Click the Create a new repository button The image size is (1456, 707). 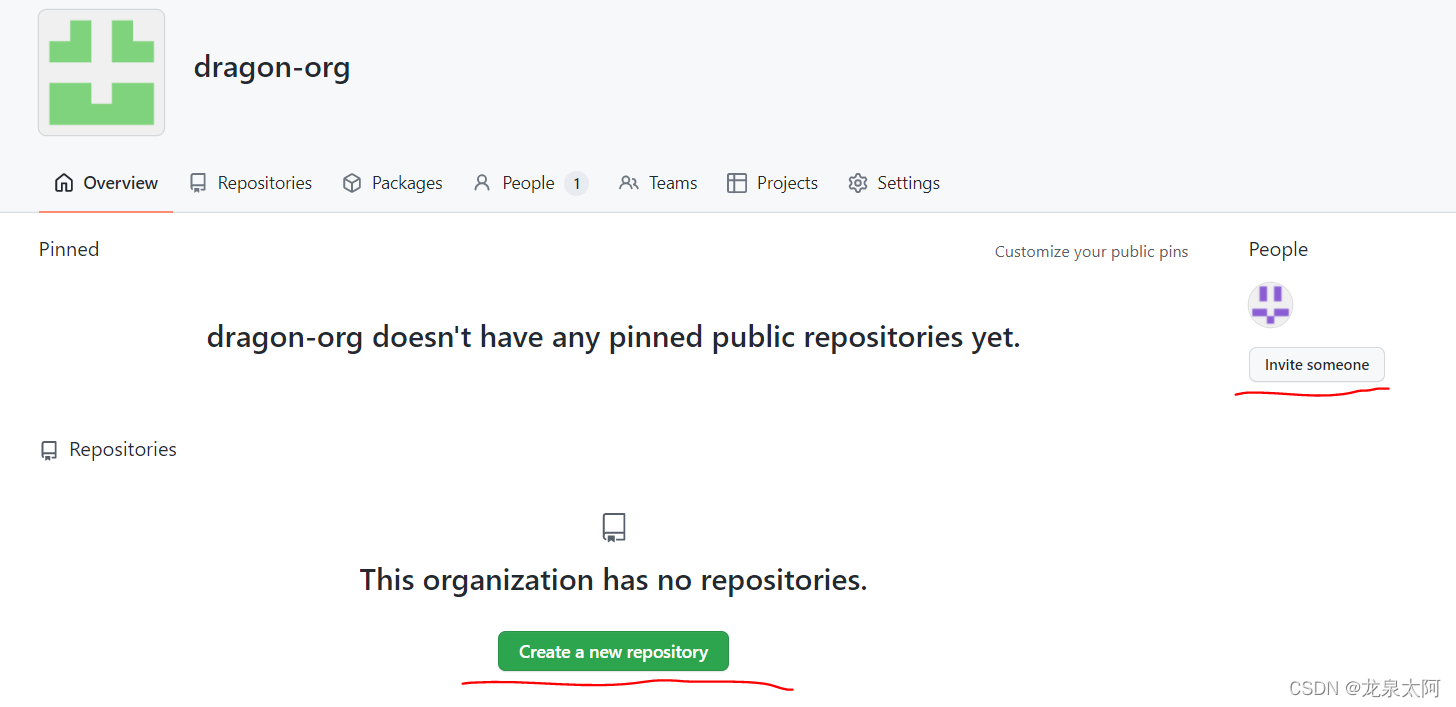613,652
